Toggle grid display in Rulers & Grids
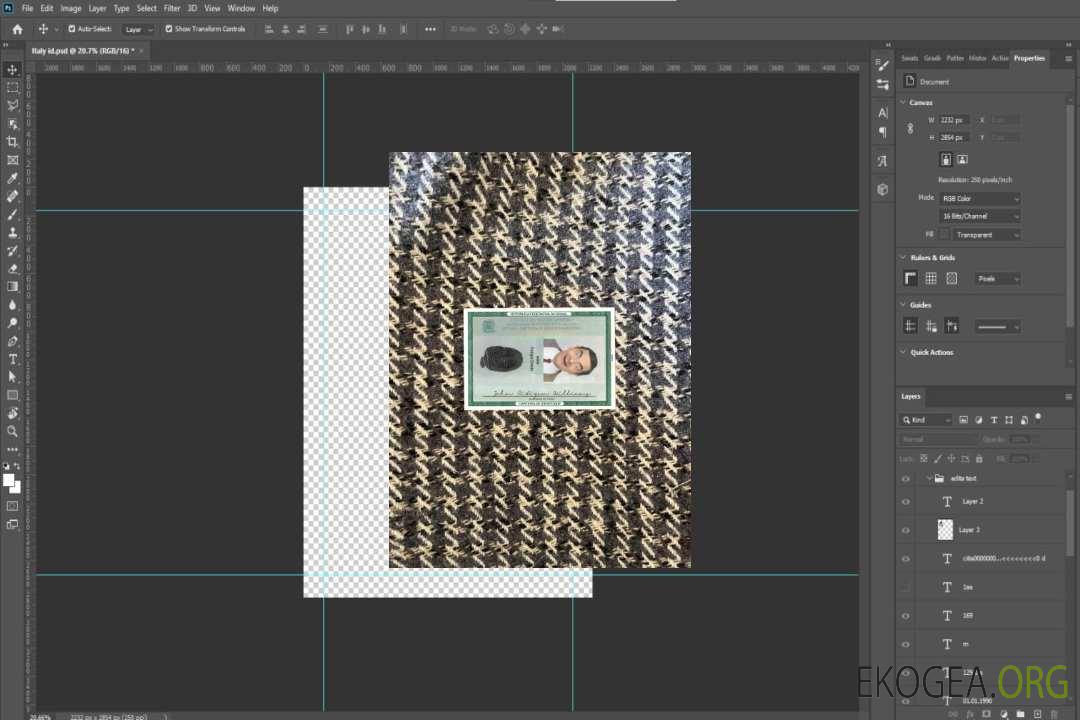Image resolution: width=1080 pixels, height=720 pixels. 931,278
